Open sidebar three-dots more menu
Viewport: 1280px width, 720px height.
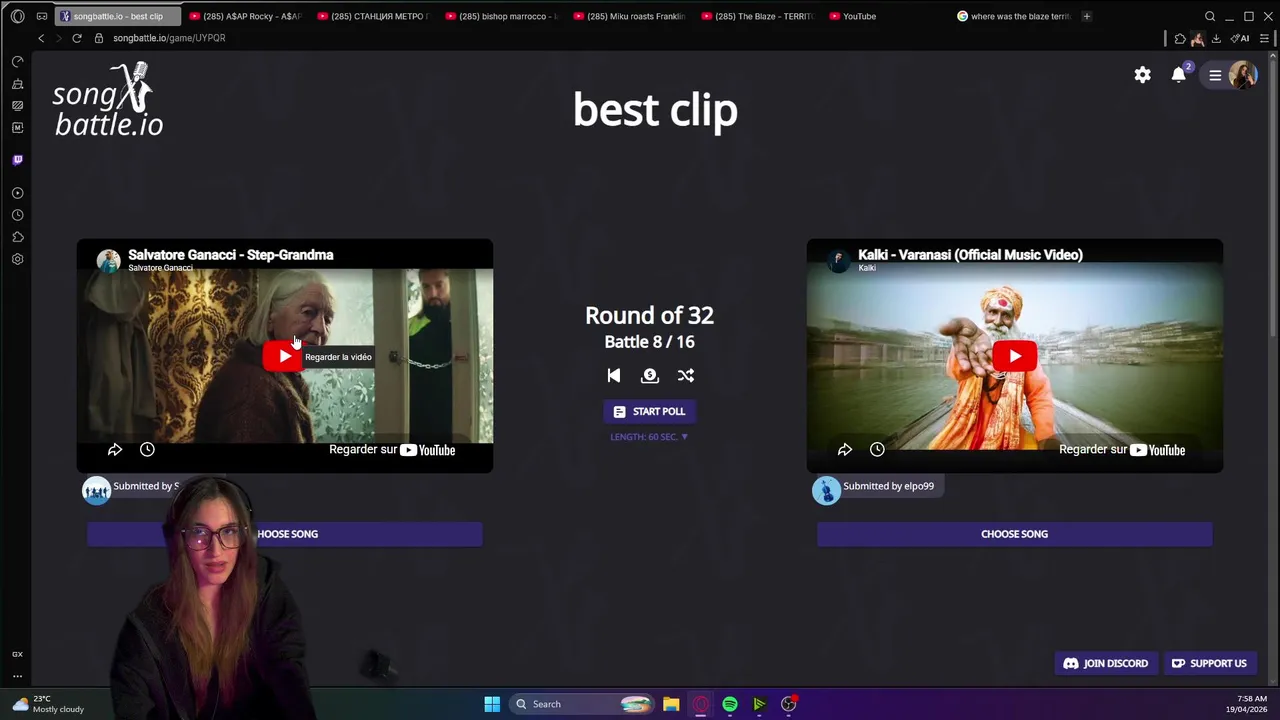(x=17, y=676)
